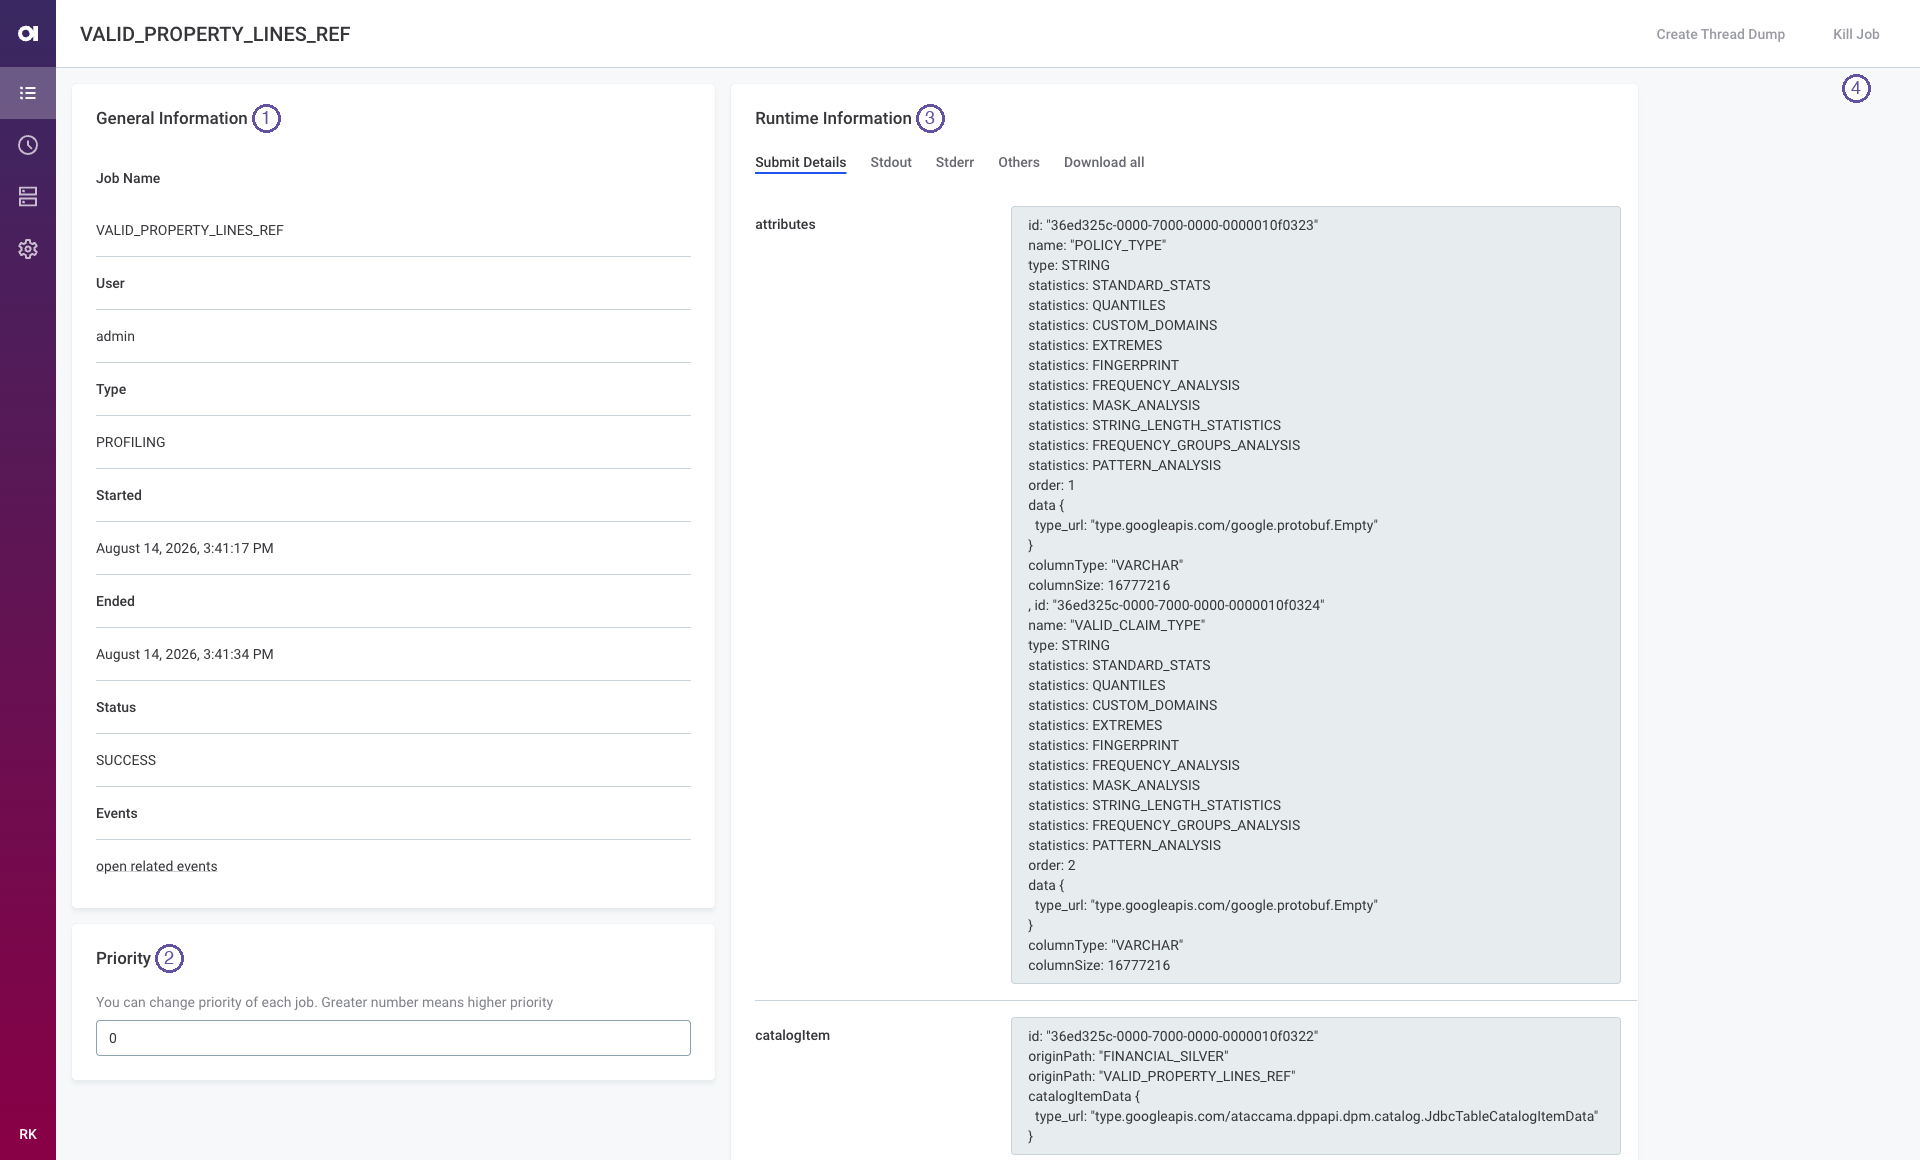This screenshot has height=1160, width=1920.
Task: Click the attributes label
Action: point(785,224)
